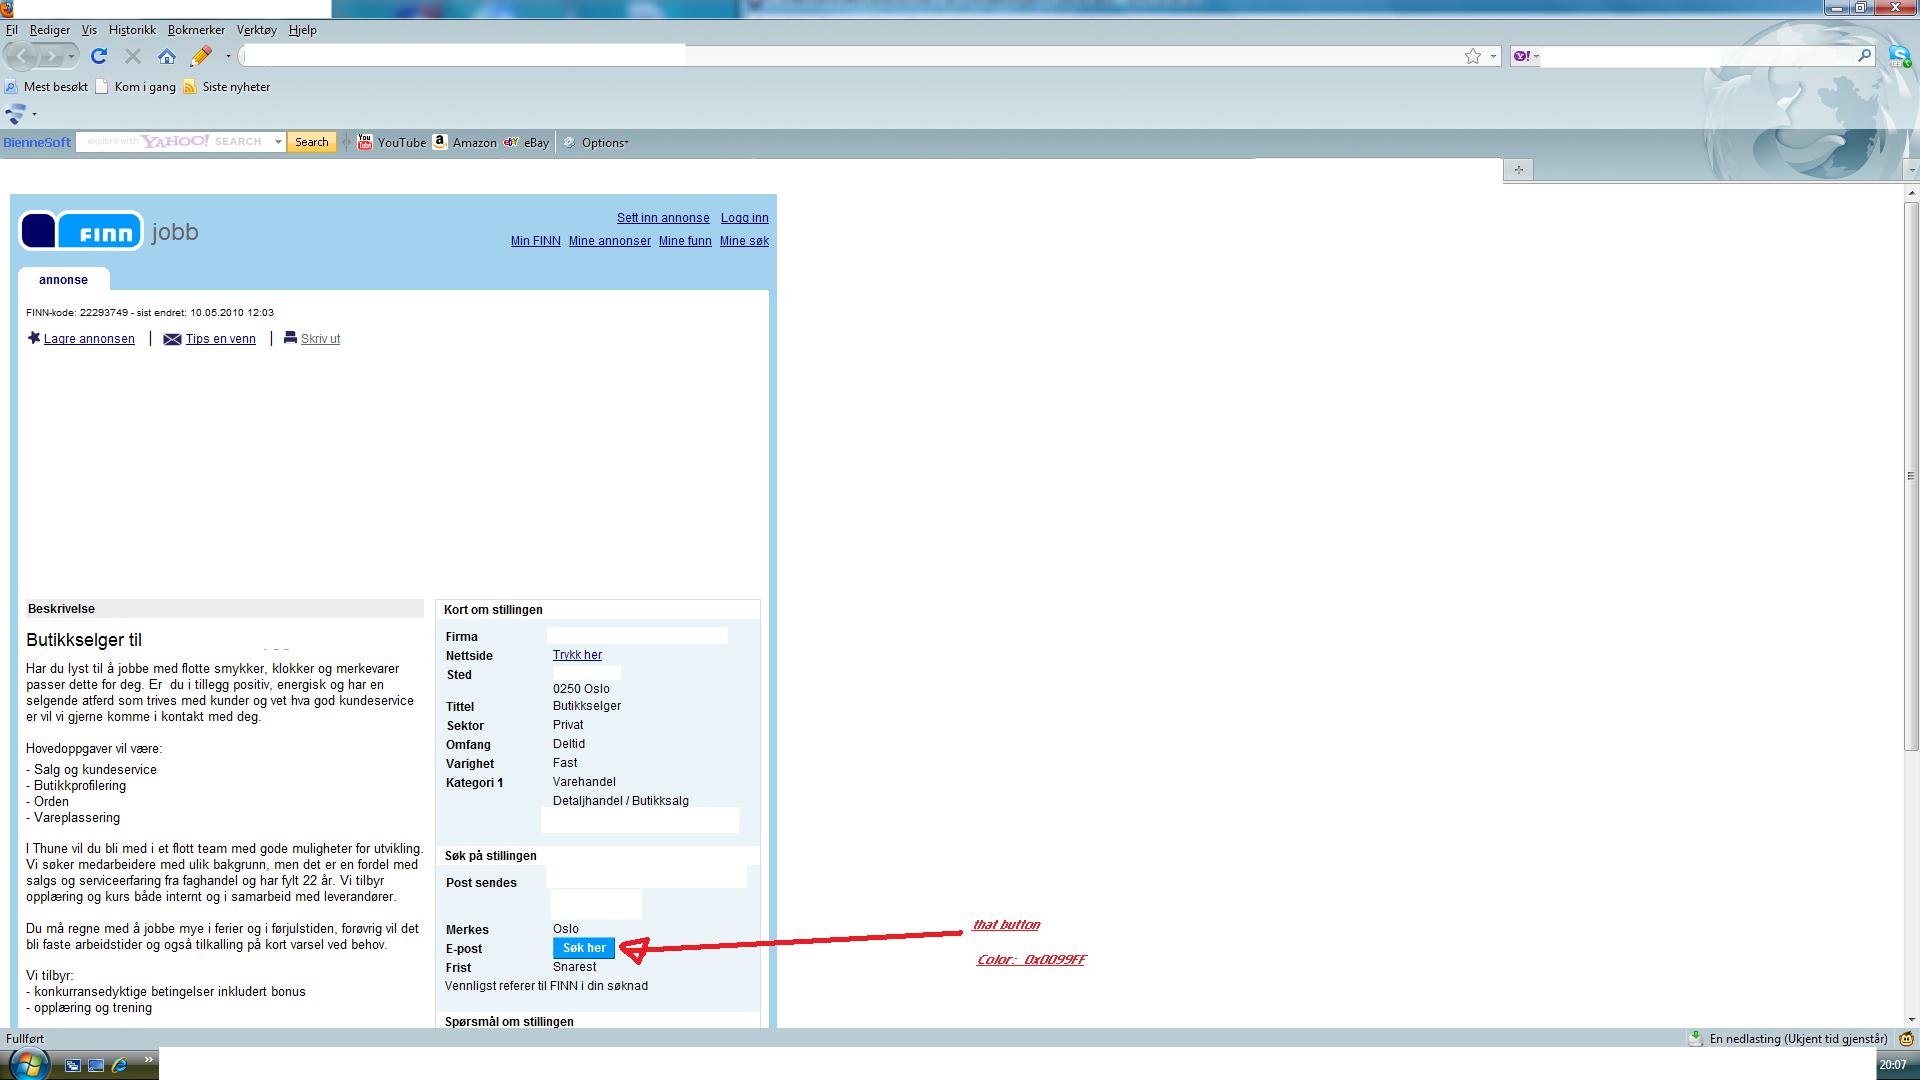
Task: Click the magnifier search icon in search box
Action: [1865, 56]
